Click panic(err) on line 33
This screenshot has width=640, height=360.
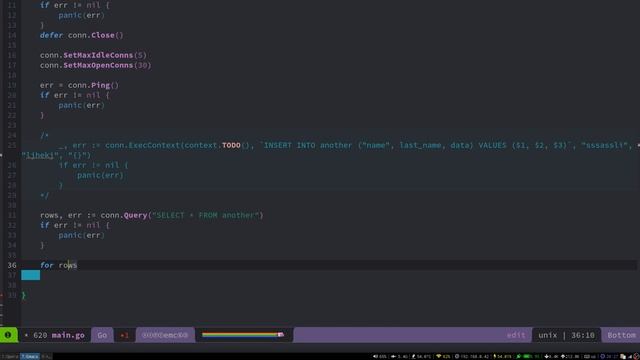82,235
